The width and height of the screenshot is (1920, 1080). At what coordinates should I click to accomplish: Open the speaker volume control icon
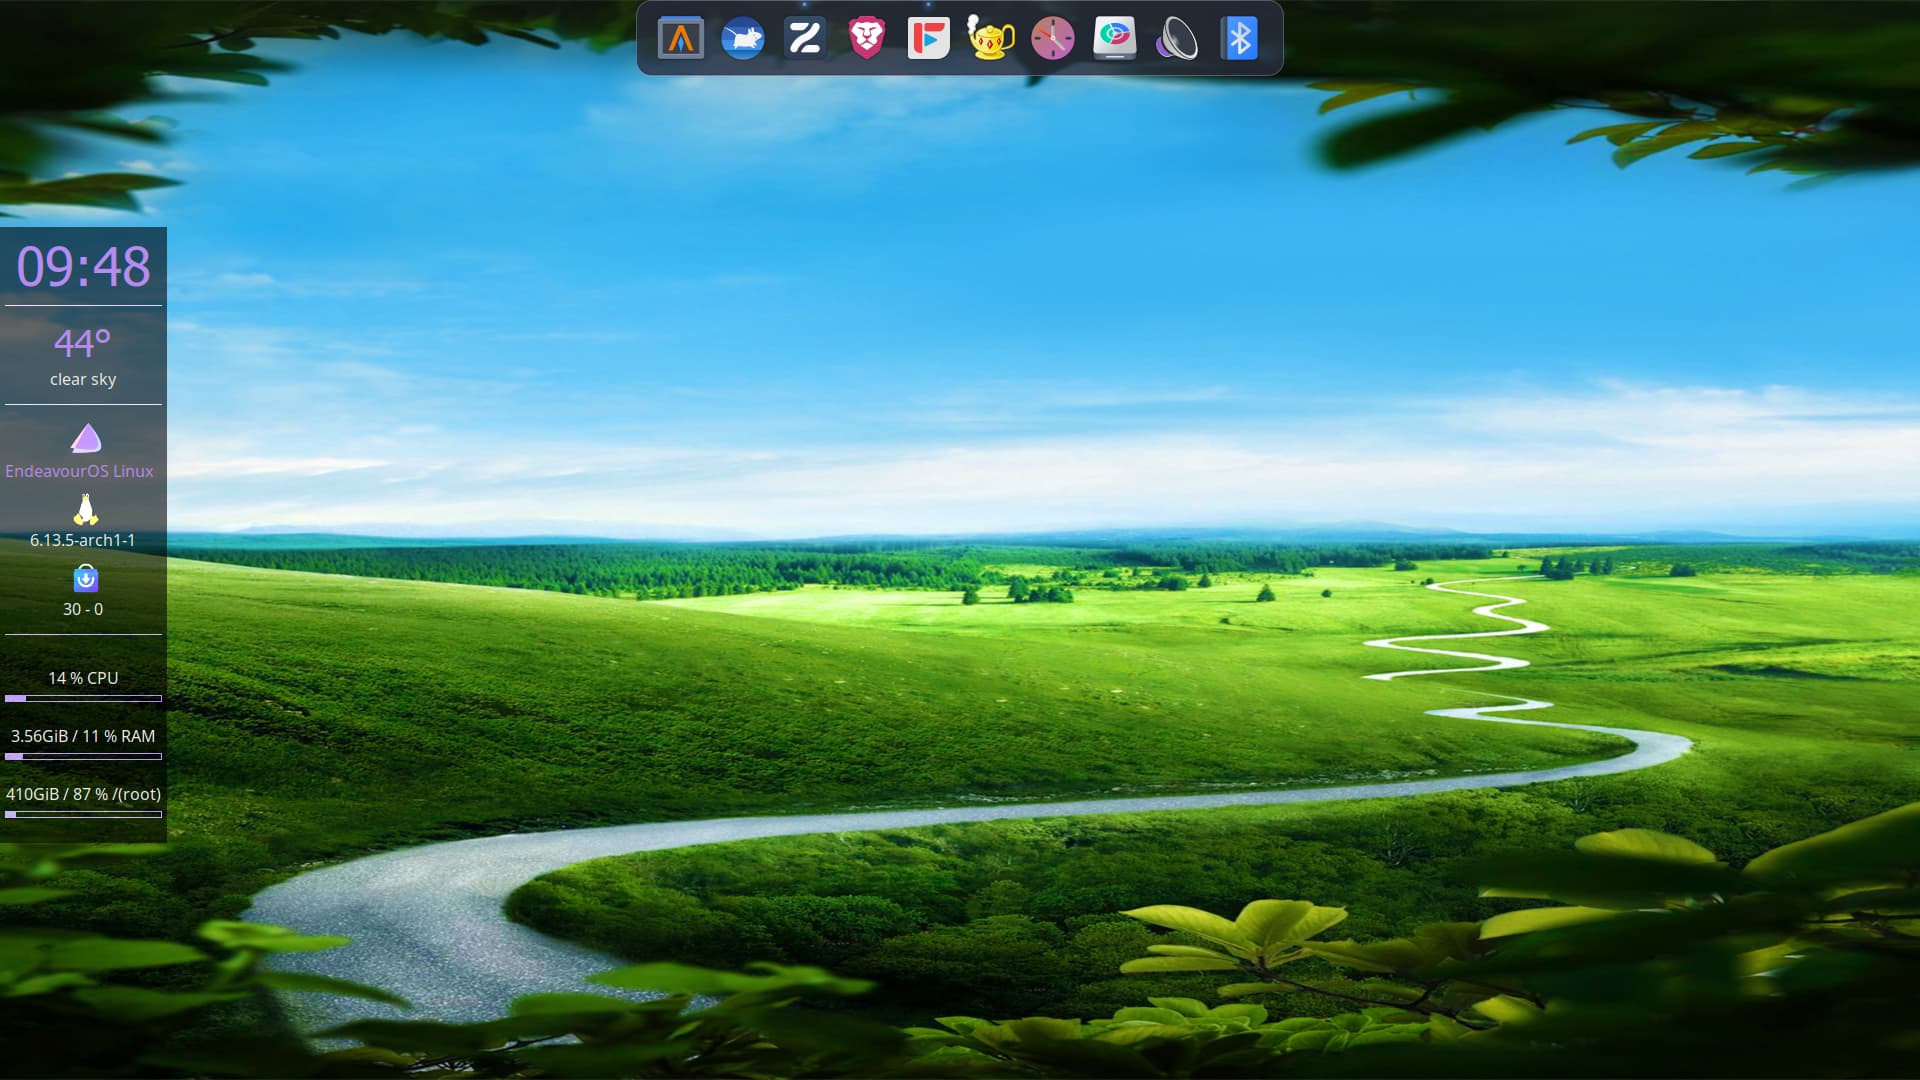point(1176,38)
